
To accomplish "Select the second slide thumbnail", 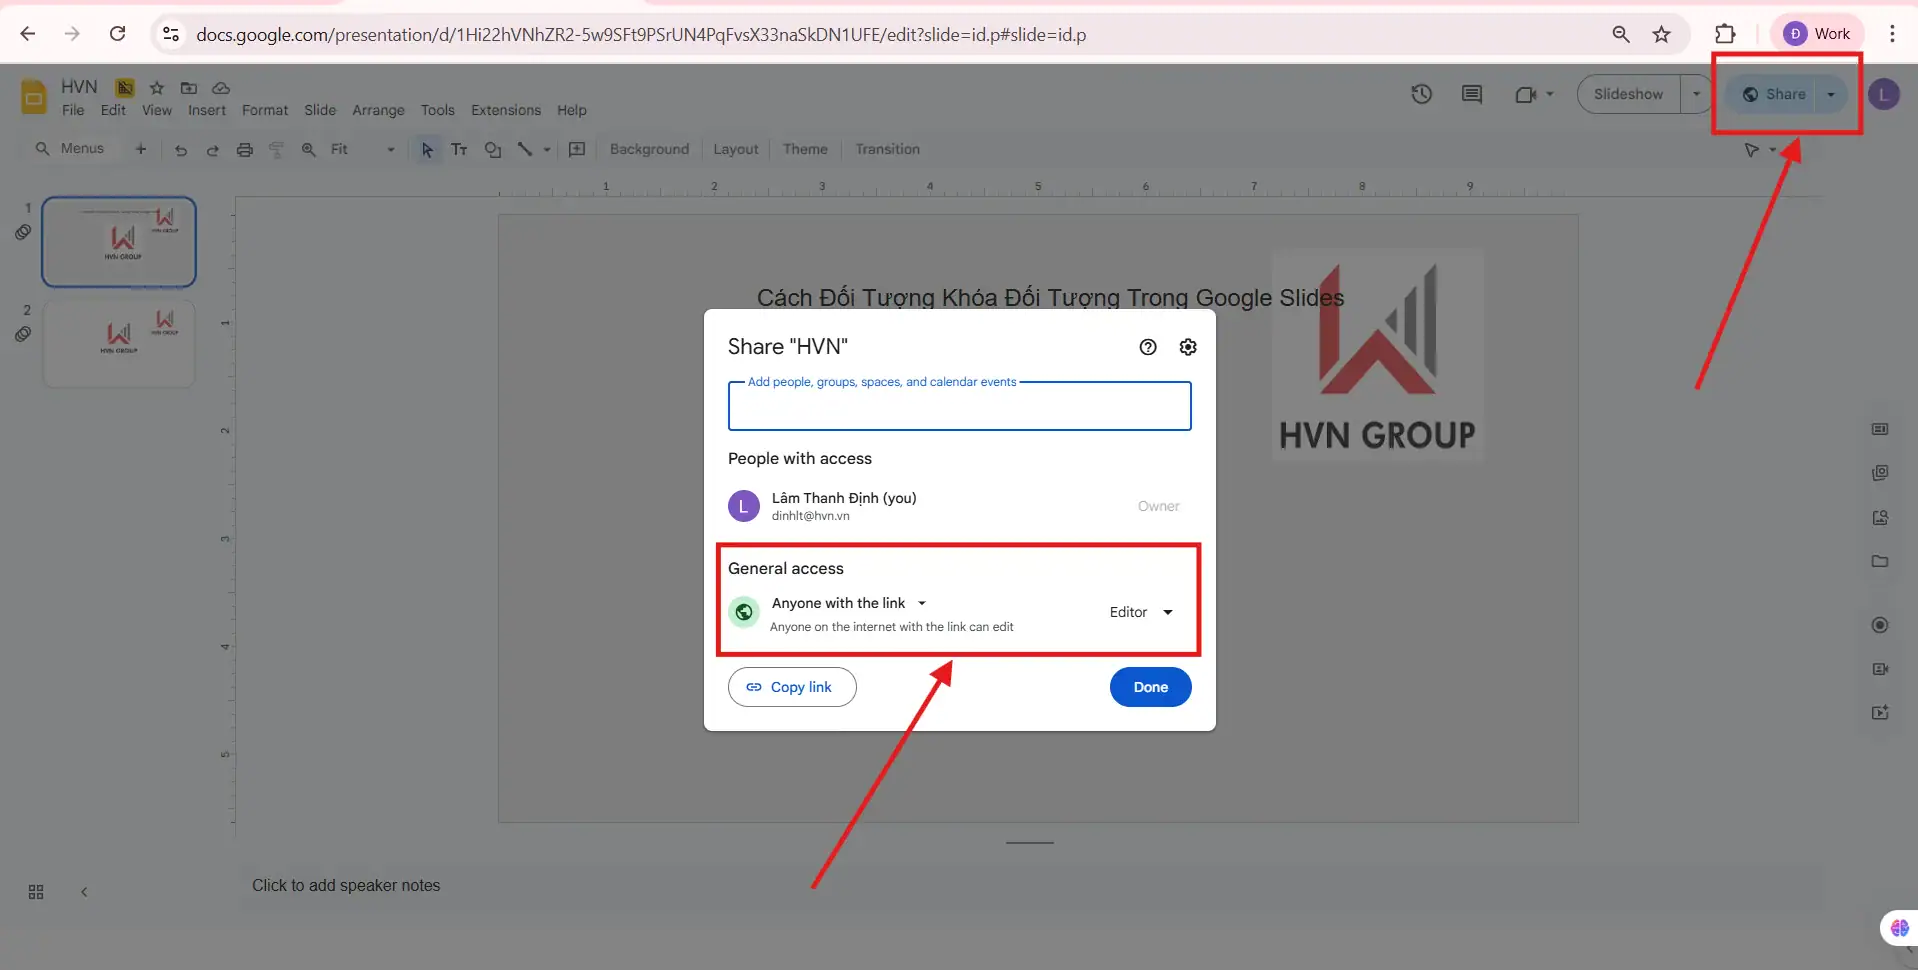I will click(119, 343).
